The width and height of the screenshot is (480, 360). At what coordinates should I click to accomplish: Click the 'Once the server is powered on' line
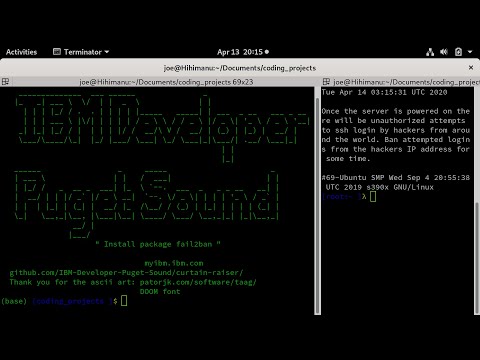click(396, 111)
